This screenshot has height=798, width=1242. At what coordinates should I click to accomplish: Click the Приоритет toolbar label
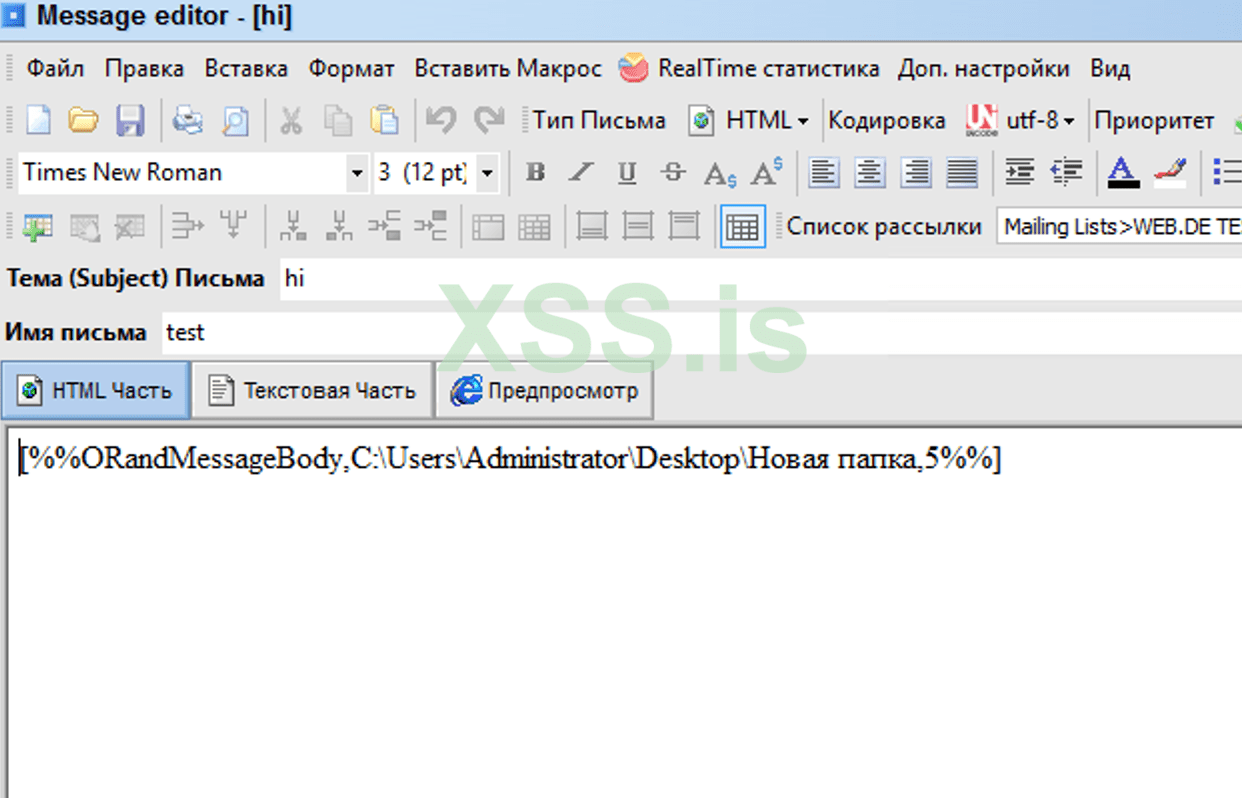click(x=1154, y=121)
